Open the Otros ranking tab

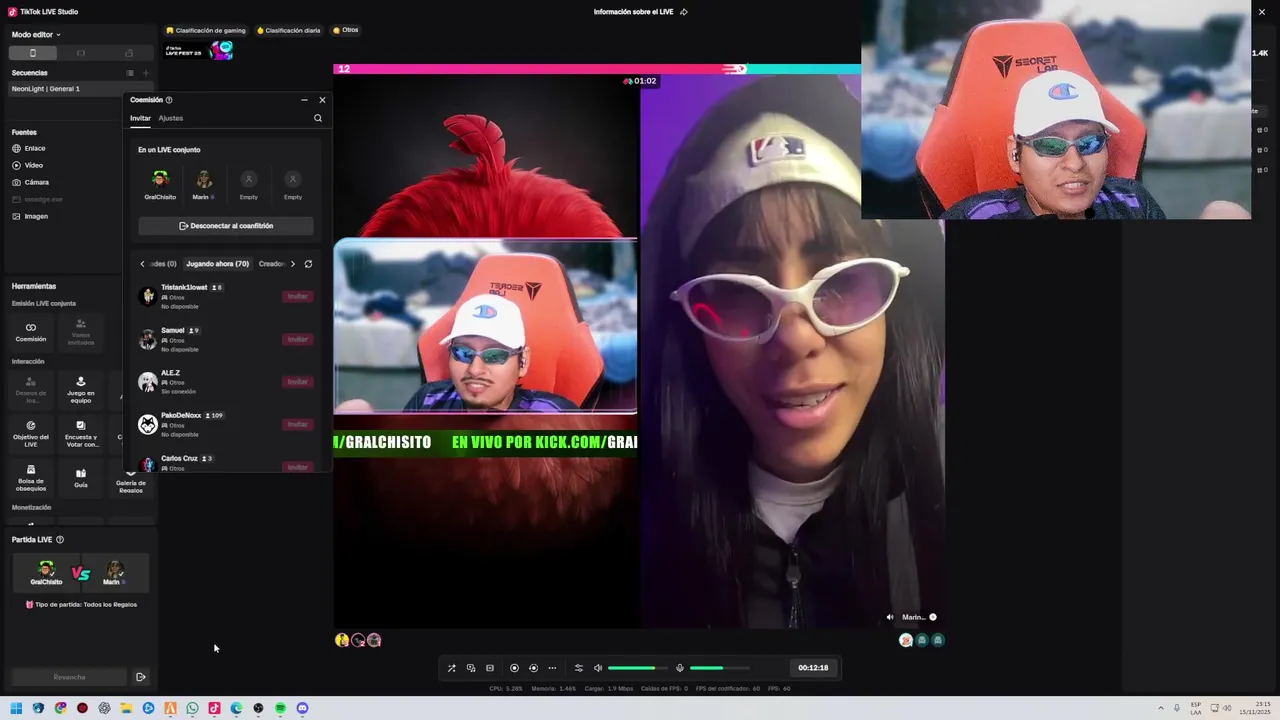pyautogui.click(x=345, y=30)
